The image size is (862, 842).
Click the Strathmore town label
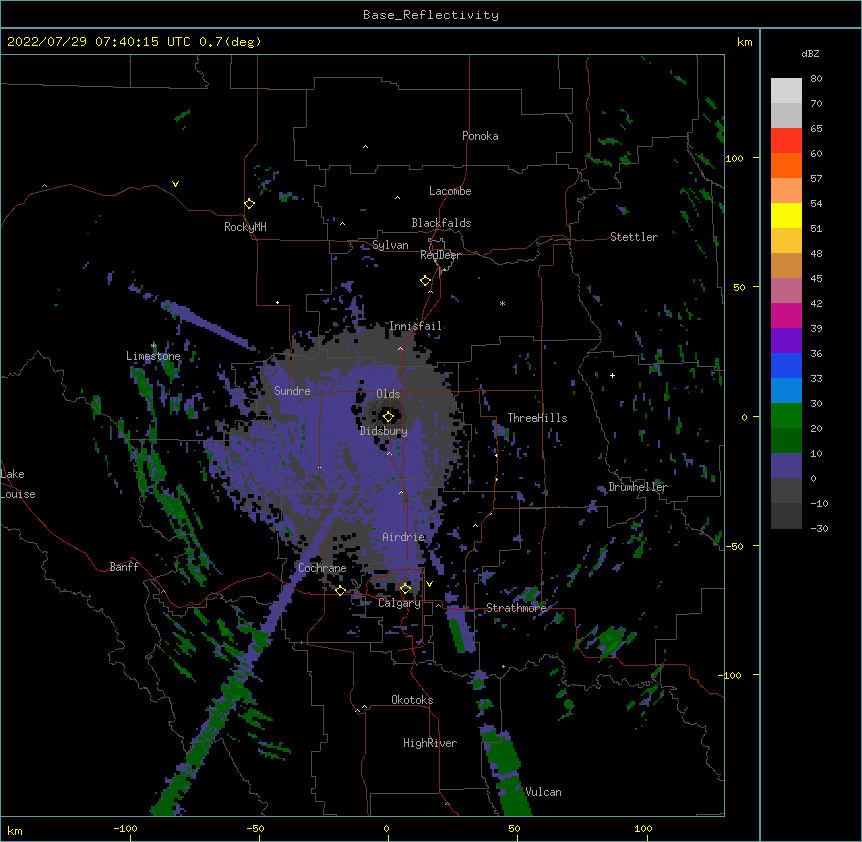516,608
